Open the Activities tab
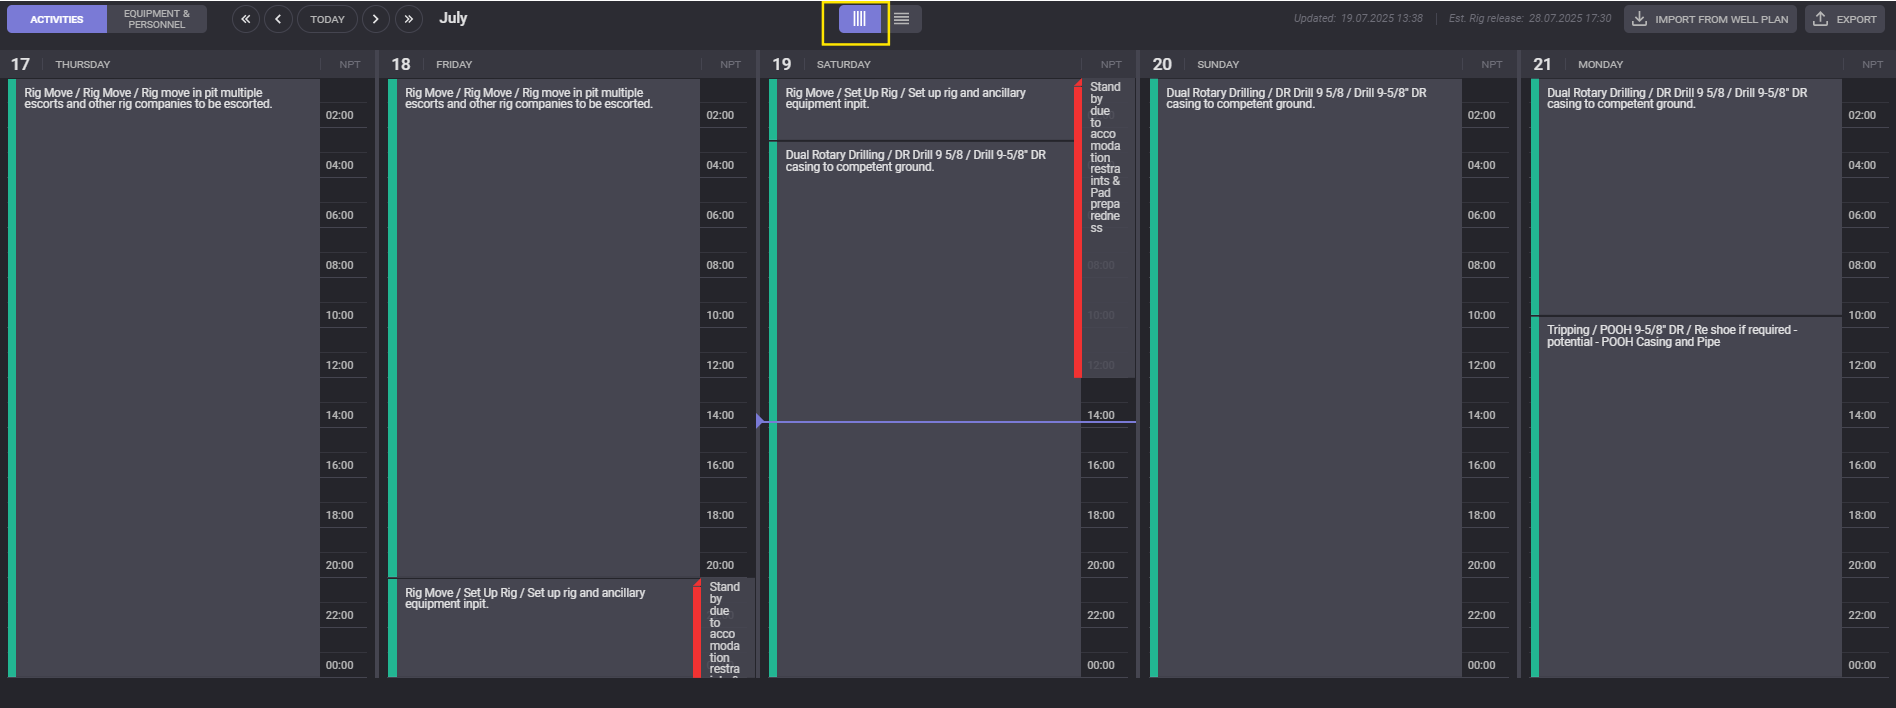Screen dimensions: 1896x708 click(x=57, y=19)
